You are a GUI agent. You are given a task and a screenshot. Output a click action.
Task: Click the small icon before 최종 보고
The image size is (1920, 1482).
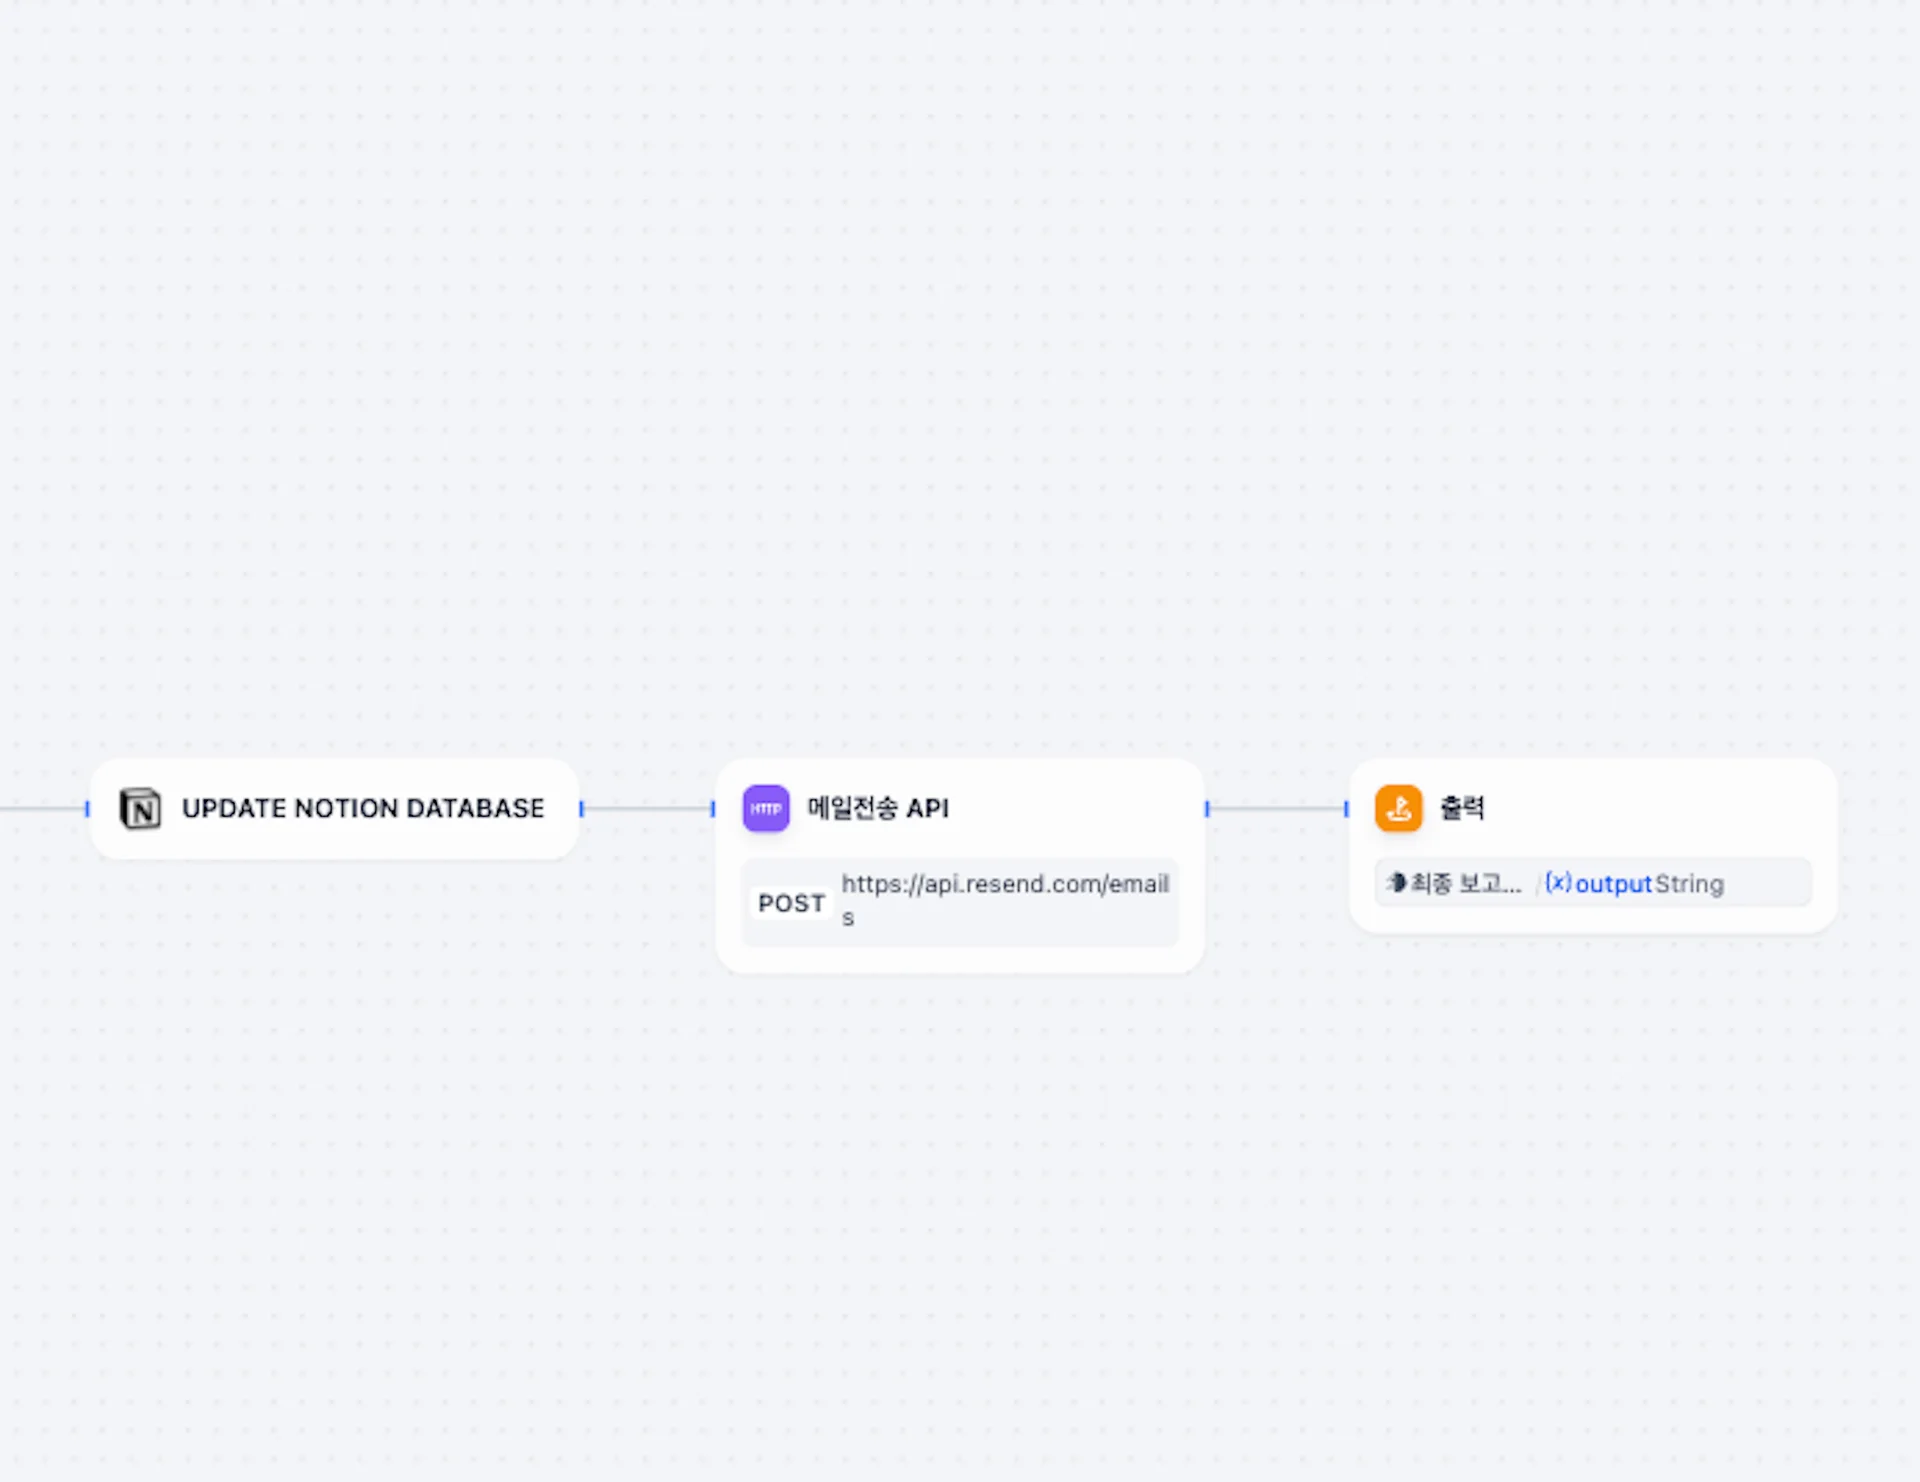1396,883
